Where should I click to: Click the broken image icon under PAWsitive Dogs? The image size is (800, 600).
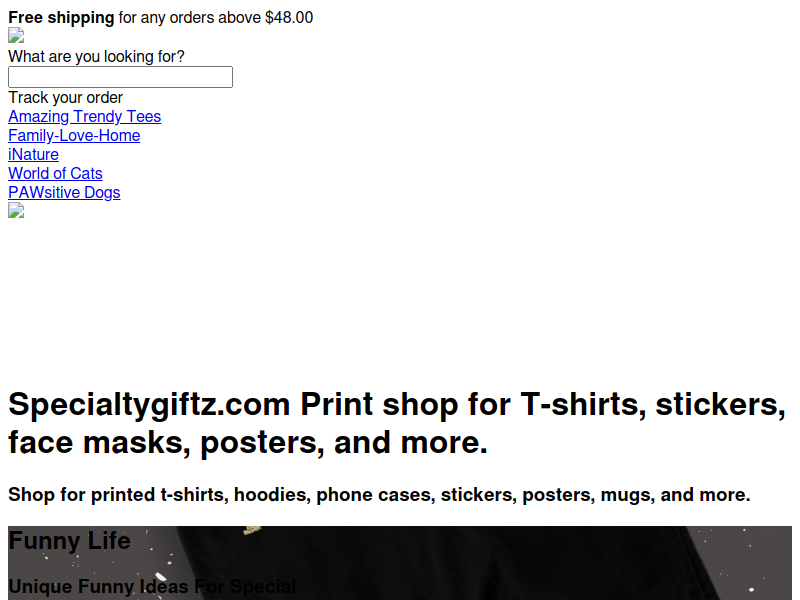pos(16,210)
